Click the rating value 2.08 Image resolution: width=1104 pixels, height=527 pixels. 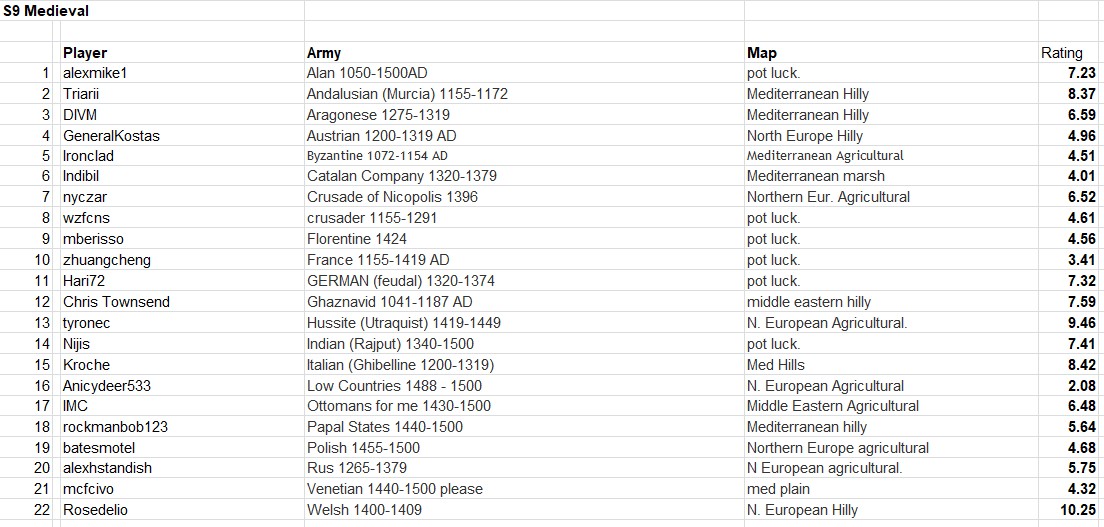[1081, 386]
